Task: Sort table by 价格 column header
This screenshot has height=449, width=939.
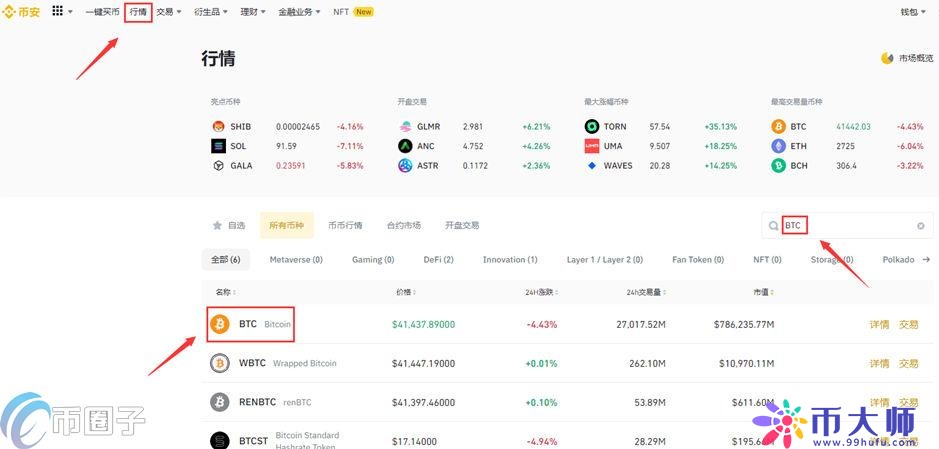Action: [403, 292]
